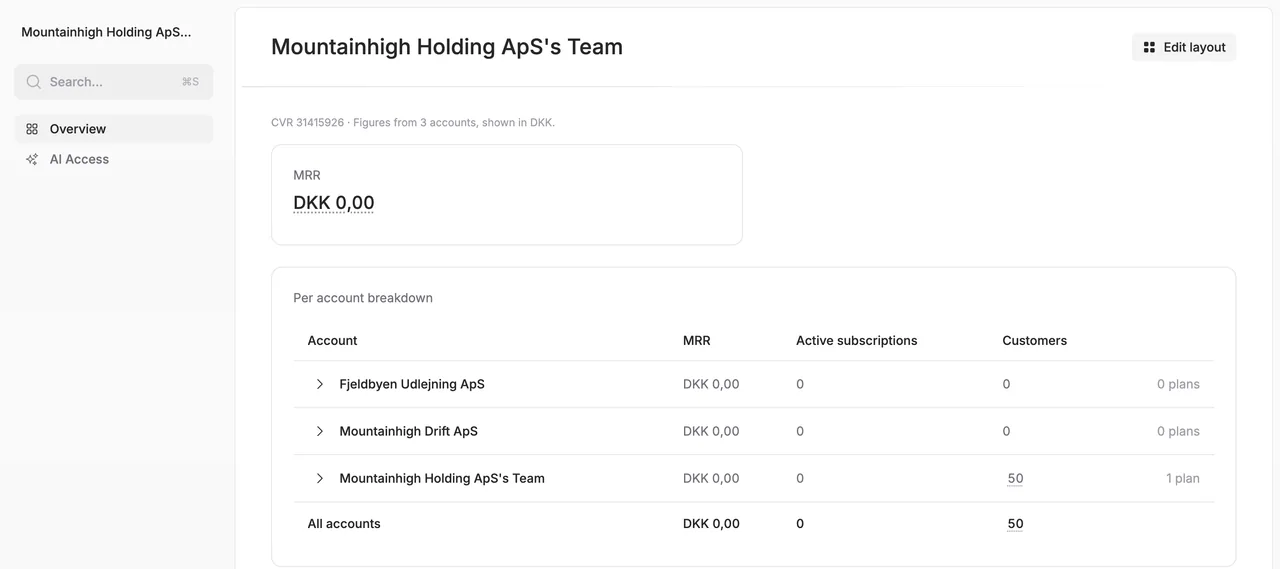Expand Mountainhigh Holding ApS's Team row
1280x569 pixels.
[320, 478]
